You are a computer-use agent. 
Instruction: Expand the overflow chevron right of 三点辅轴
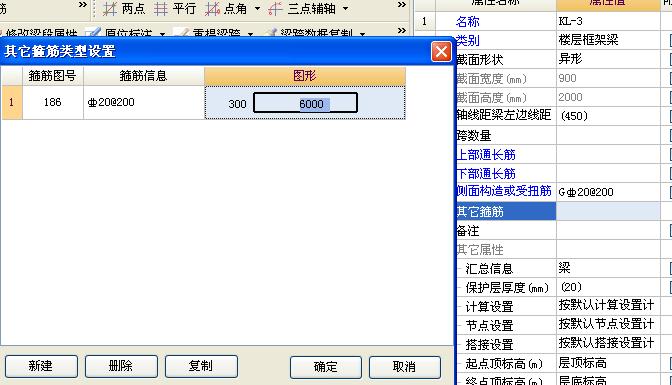pyautogui.click(x=402, y=5)
